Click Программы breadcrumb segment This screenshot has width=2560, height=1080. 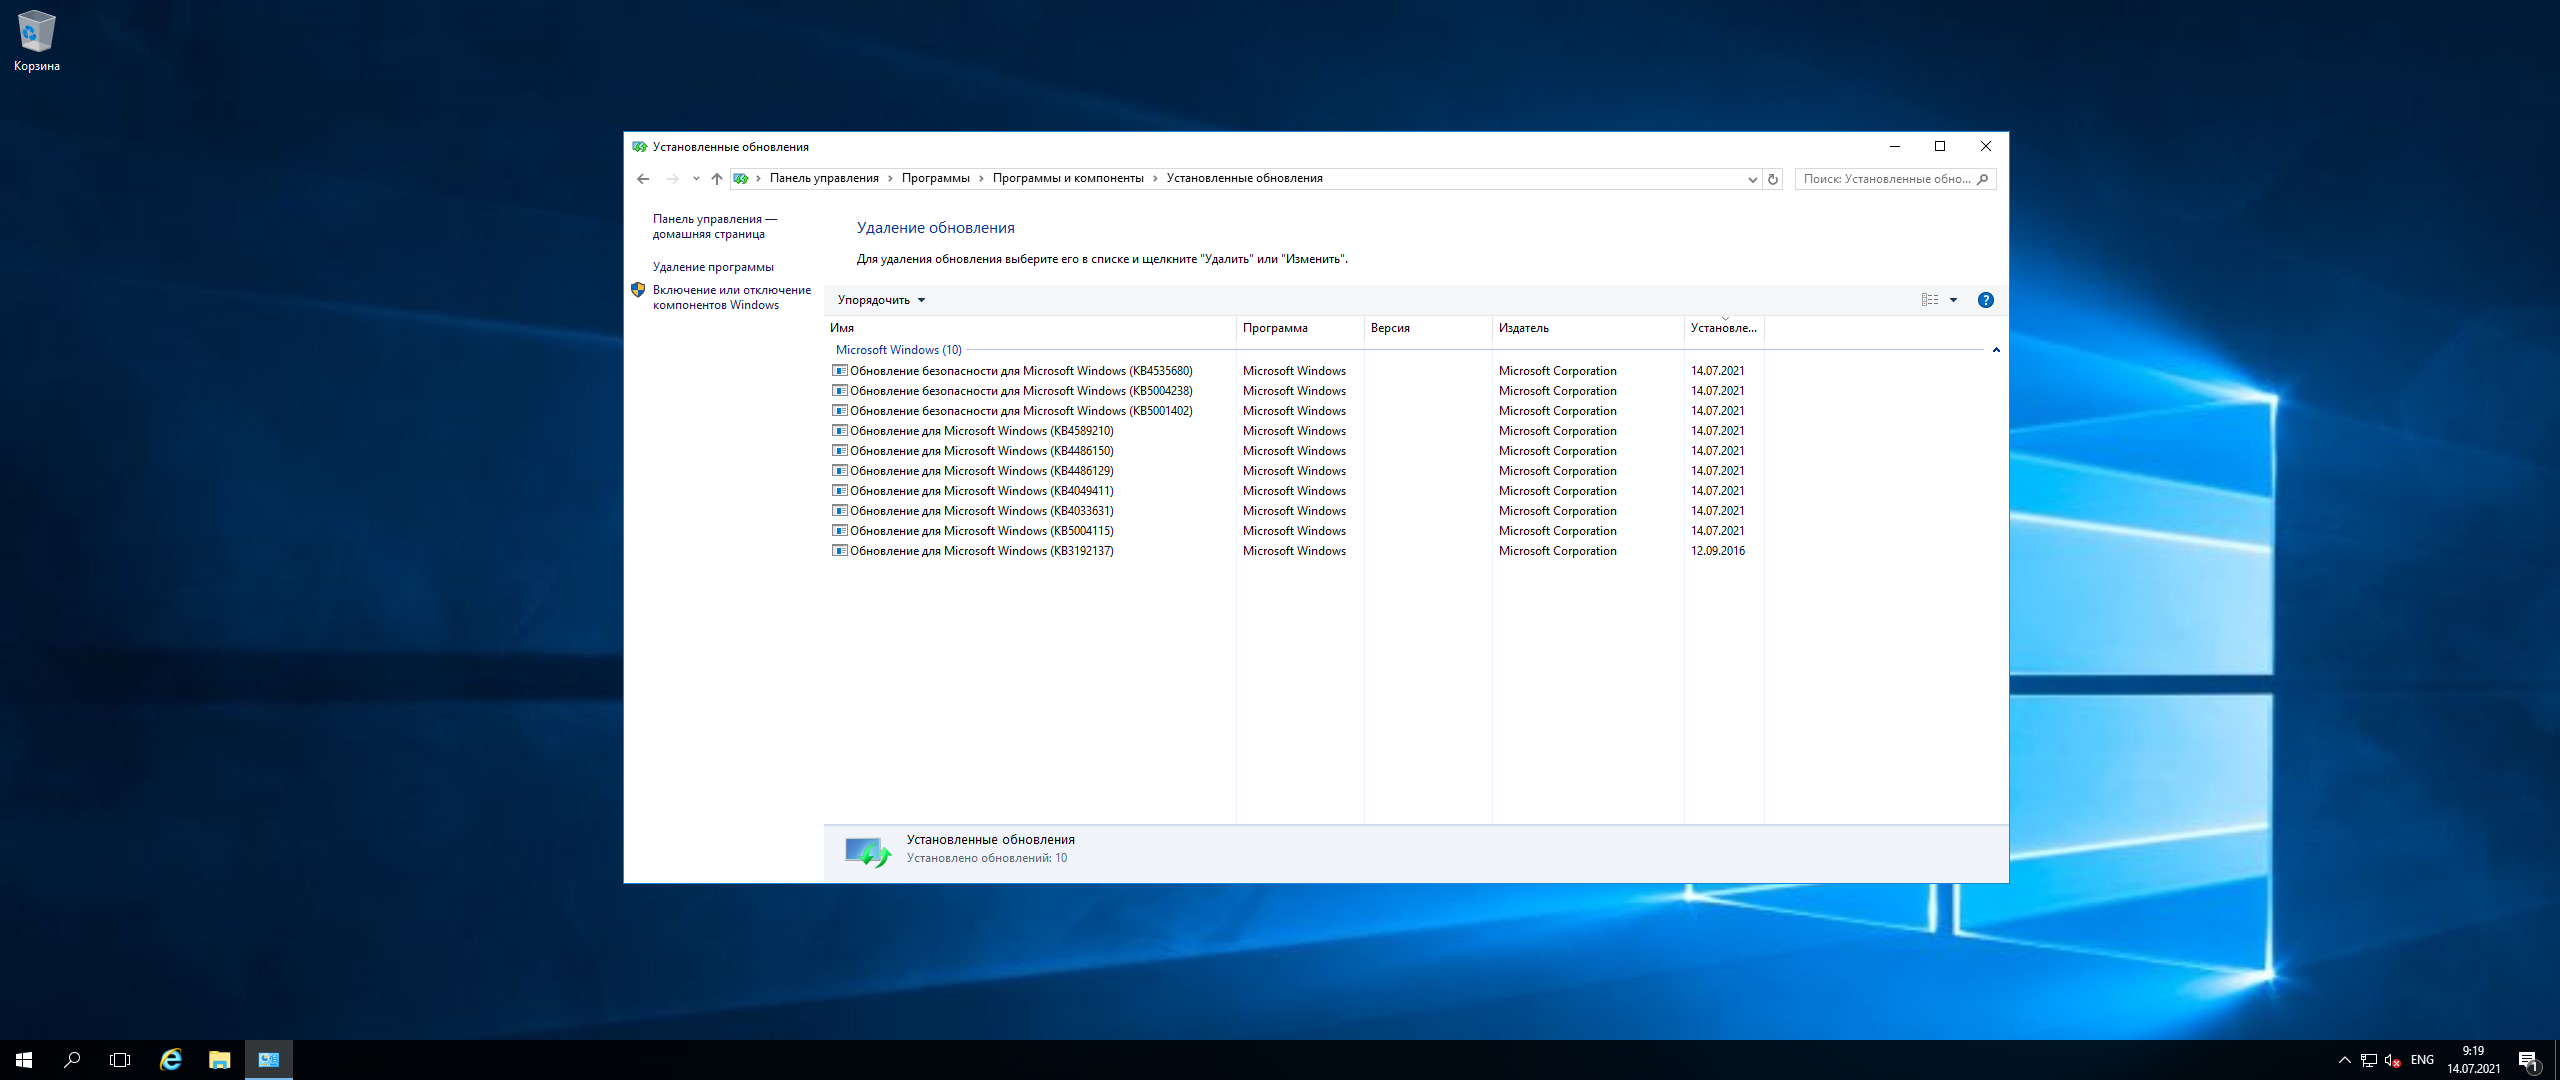pos(936,179)
